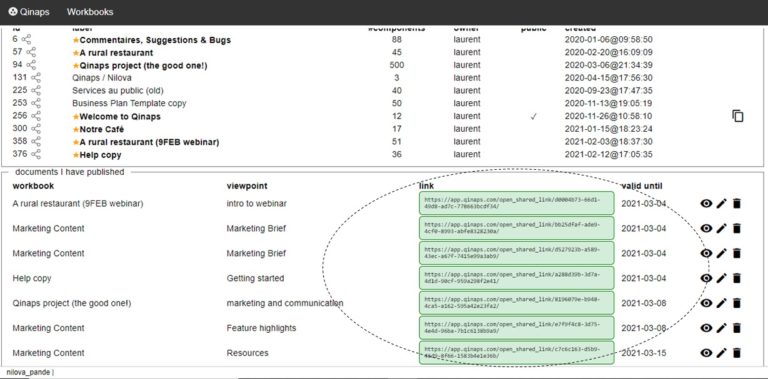Click eye icon for marketing and communication row

706,303
